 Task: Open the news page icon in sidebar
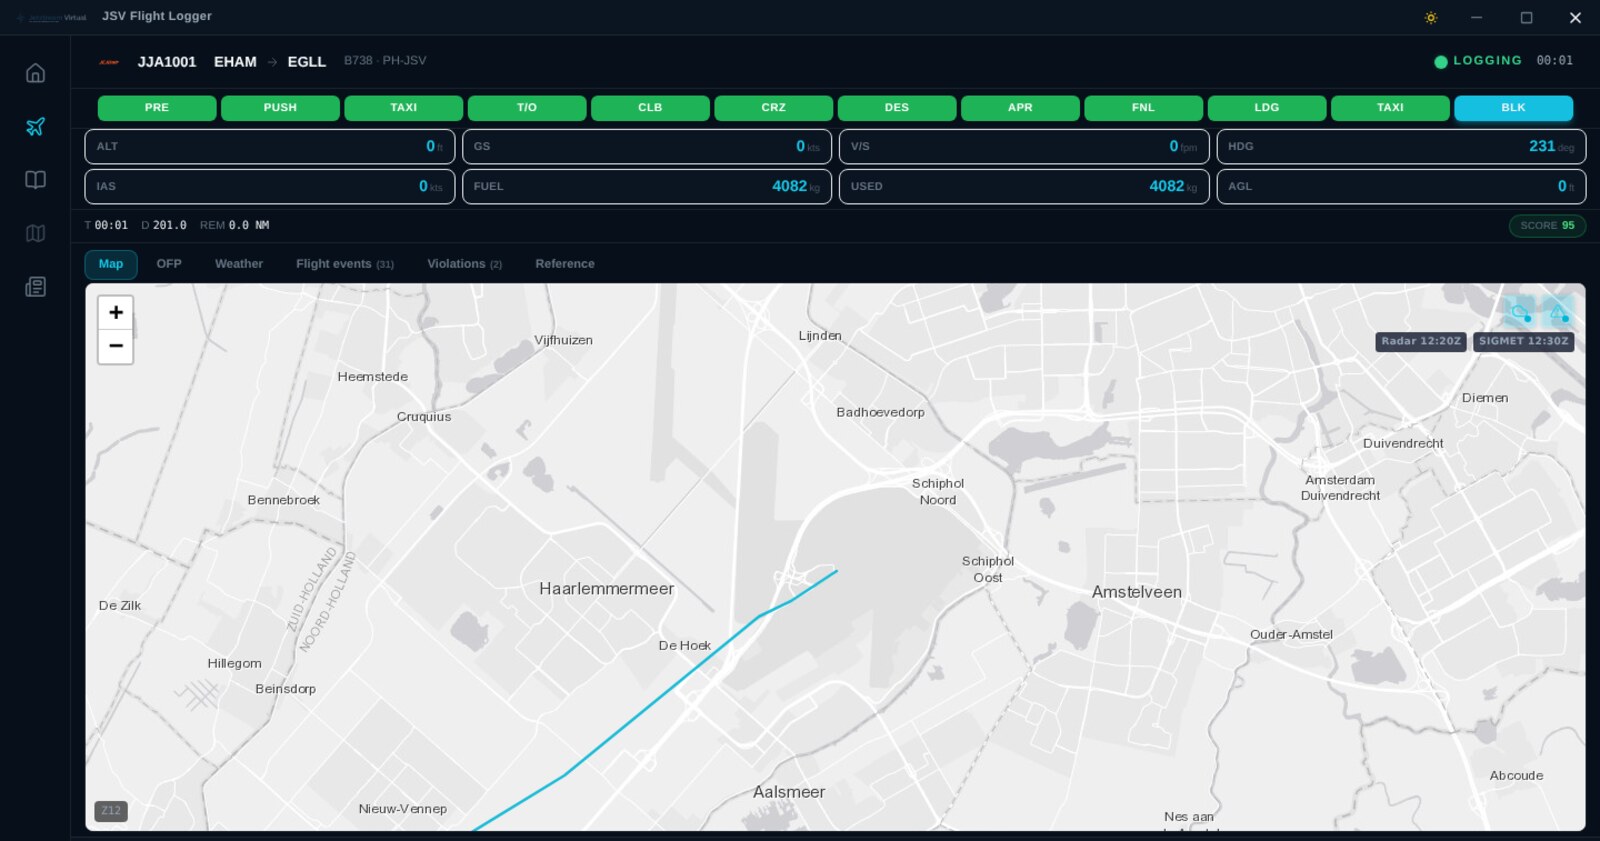click(35, 287)
